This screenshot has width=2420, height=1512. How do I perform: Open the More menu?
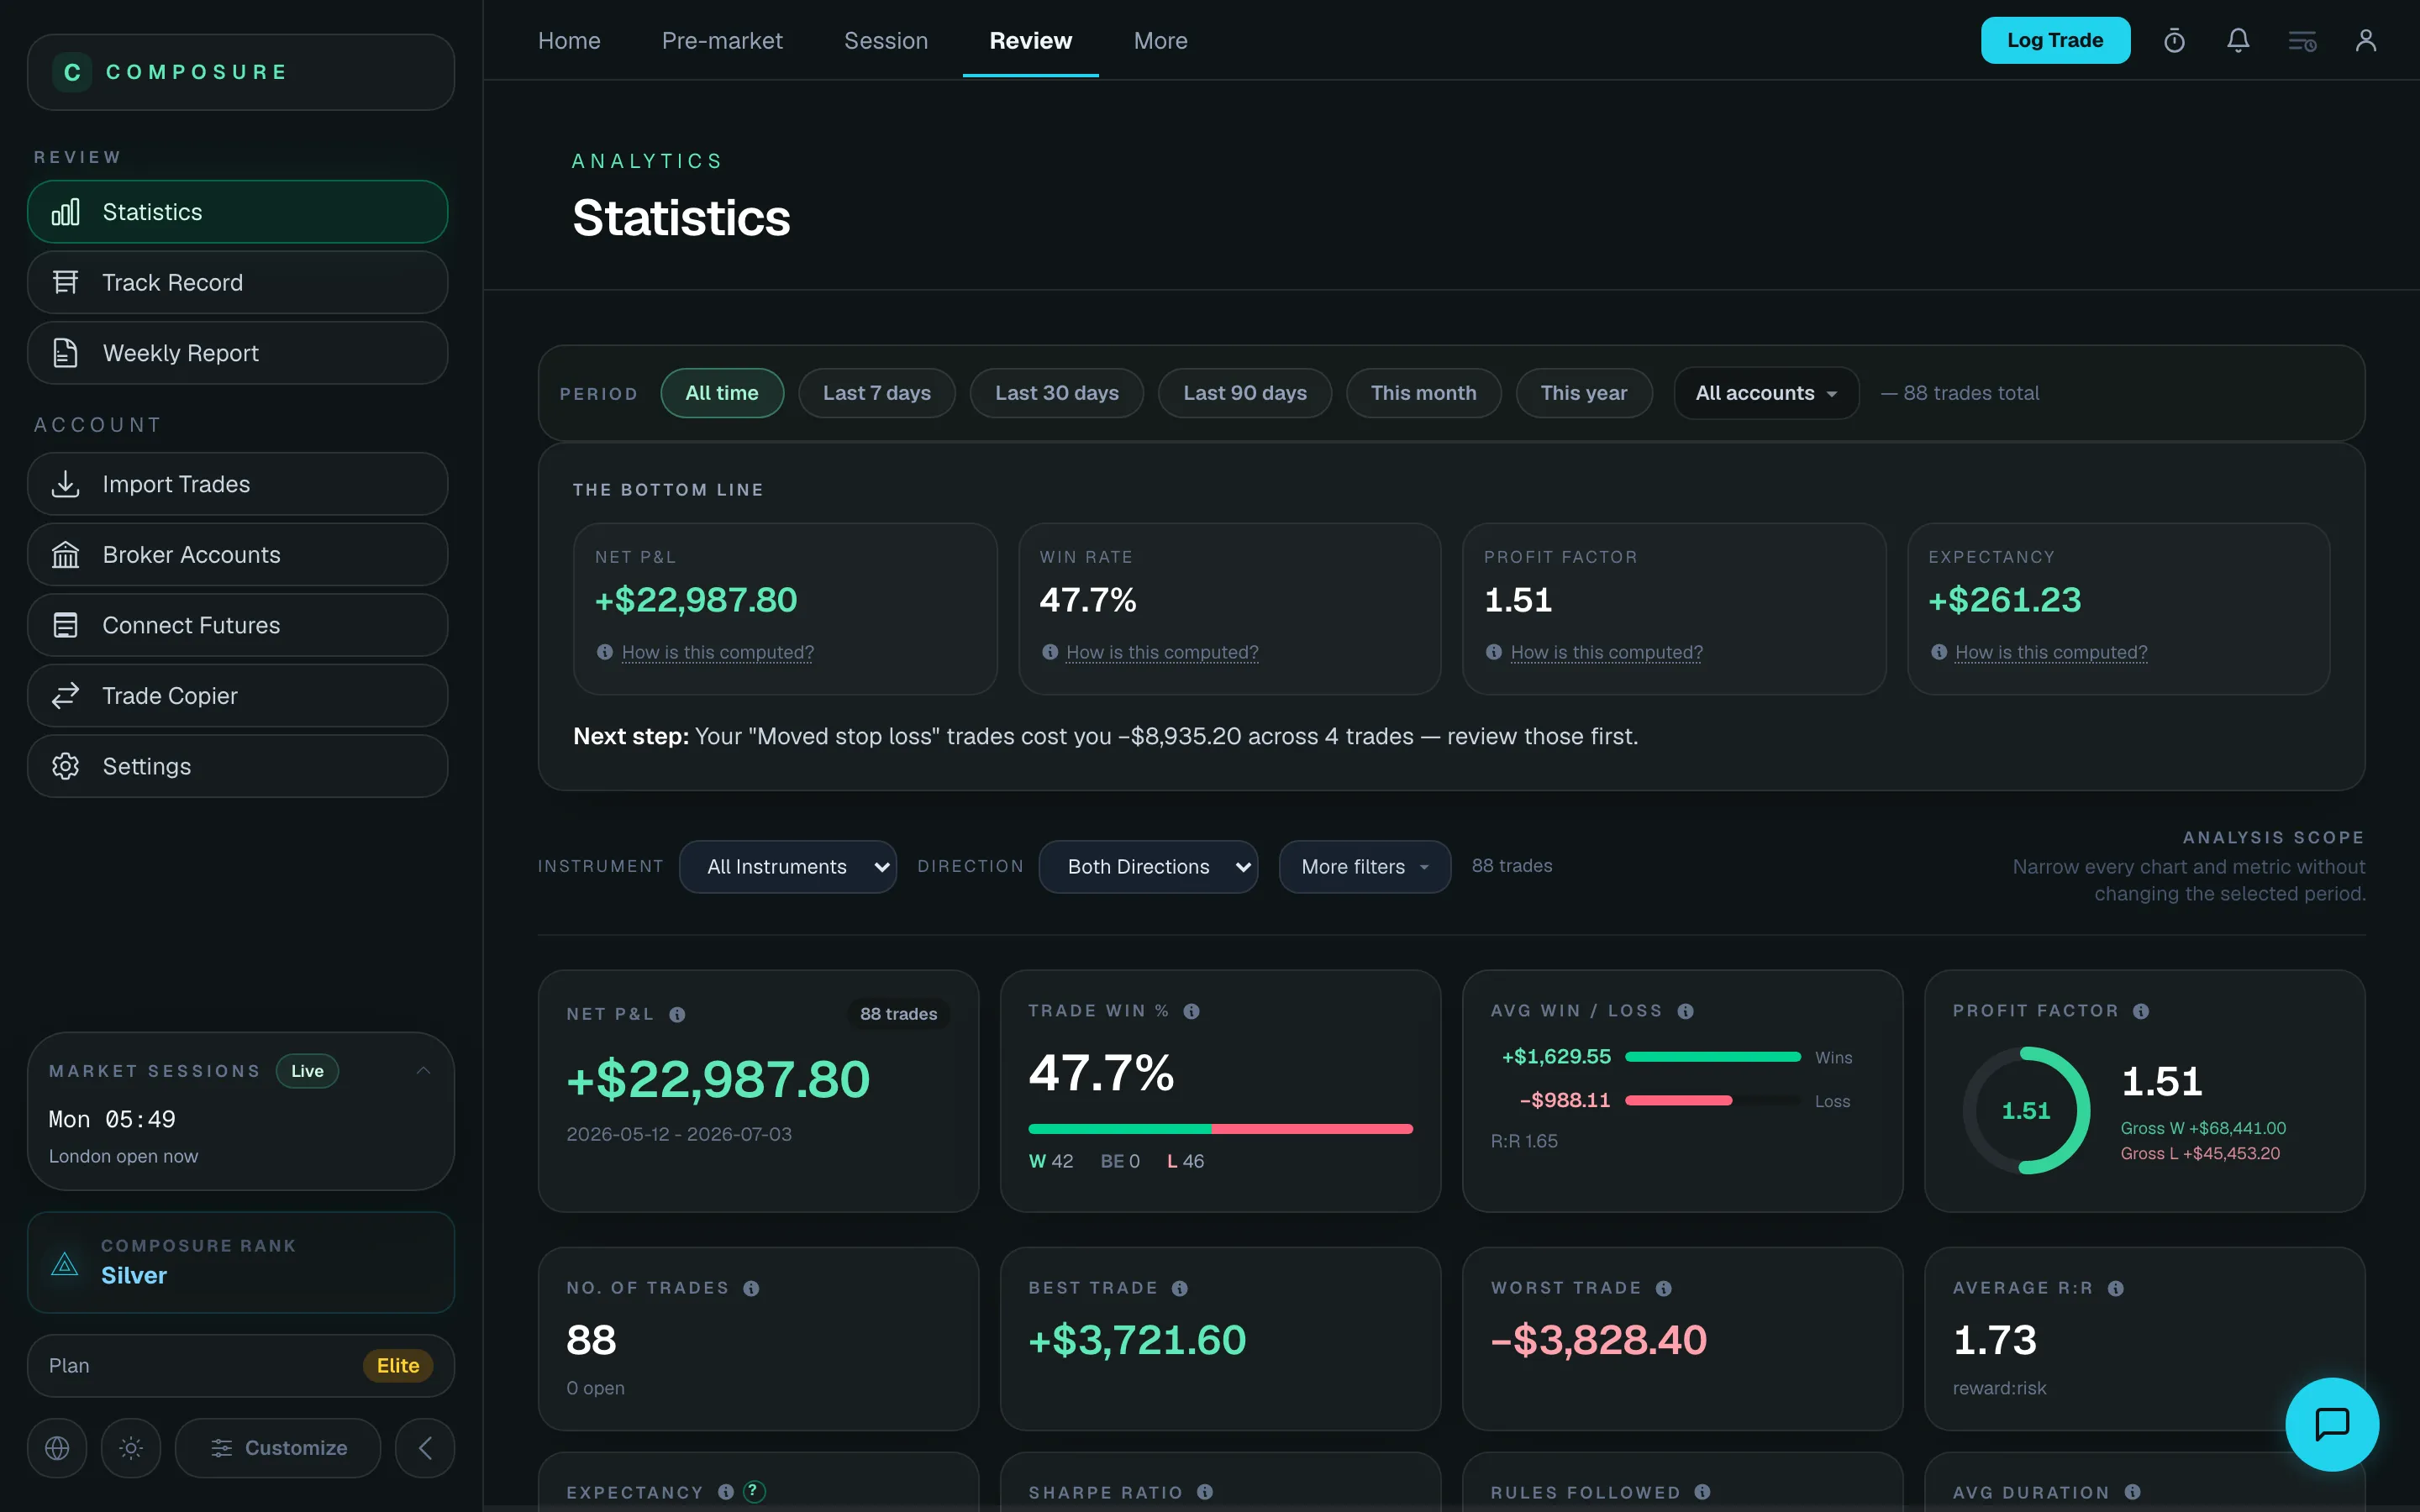click(x=1160, y=41)
